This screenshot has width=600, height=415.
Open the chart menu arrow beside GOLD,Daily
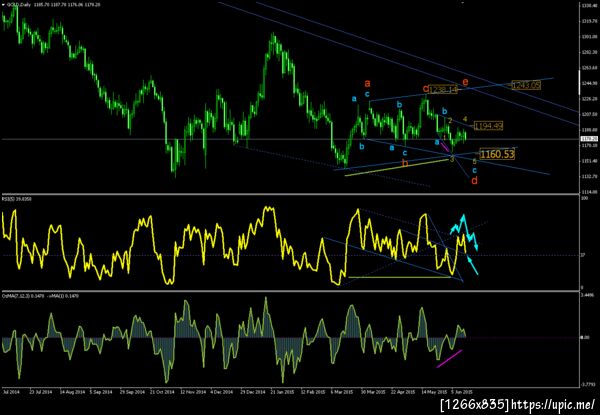point(3,4)
